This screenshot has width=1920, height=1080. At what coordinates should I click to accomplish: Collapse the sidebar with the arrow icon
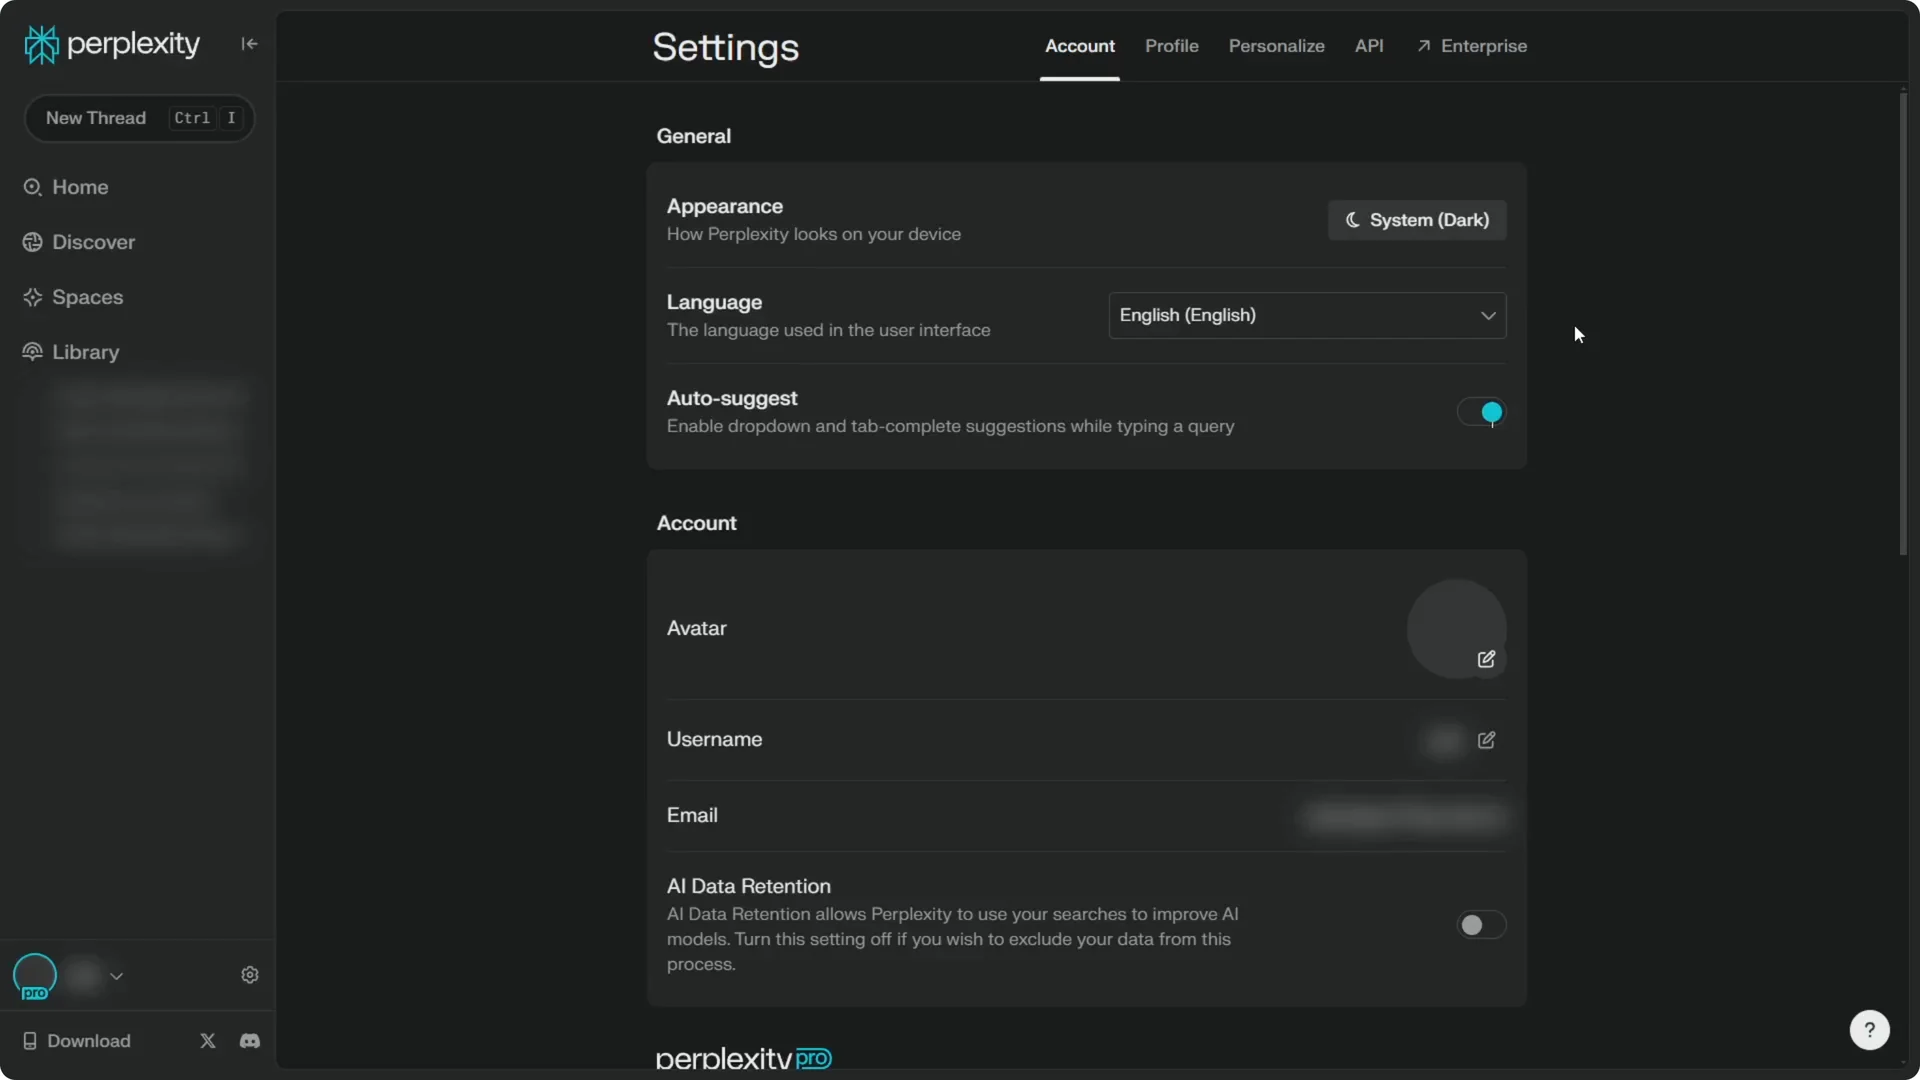pyautogui.click(x=249, y=44)
